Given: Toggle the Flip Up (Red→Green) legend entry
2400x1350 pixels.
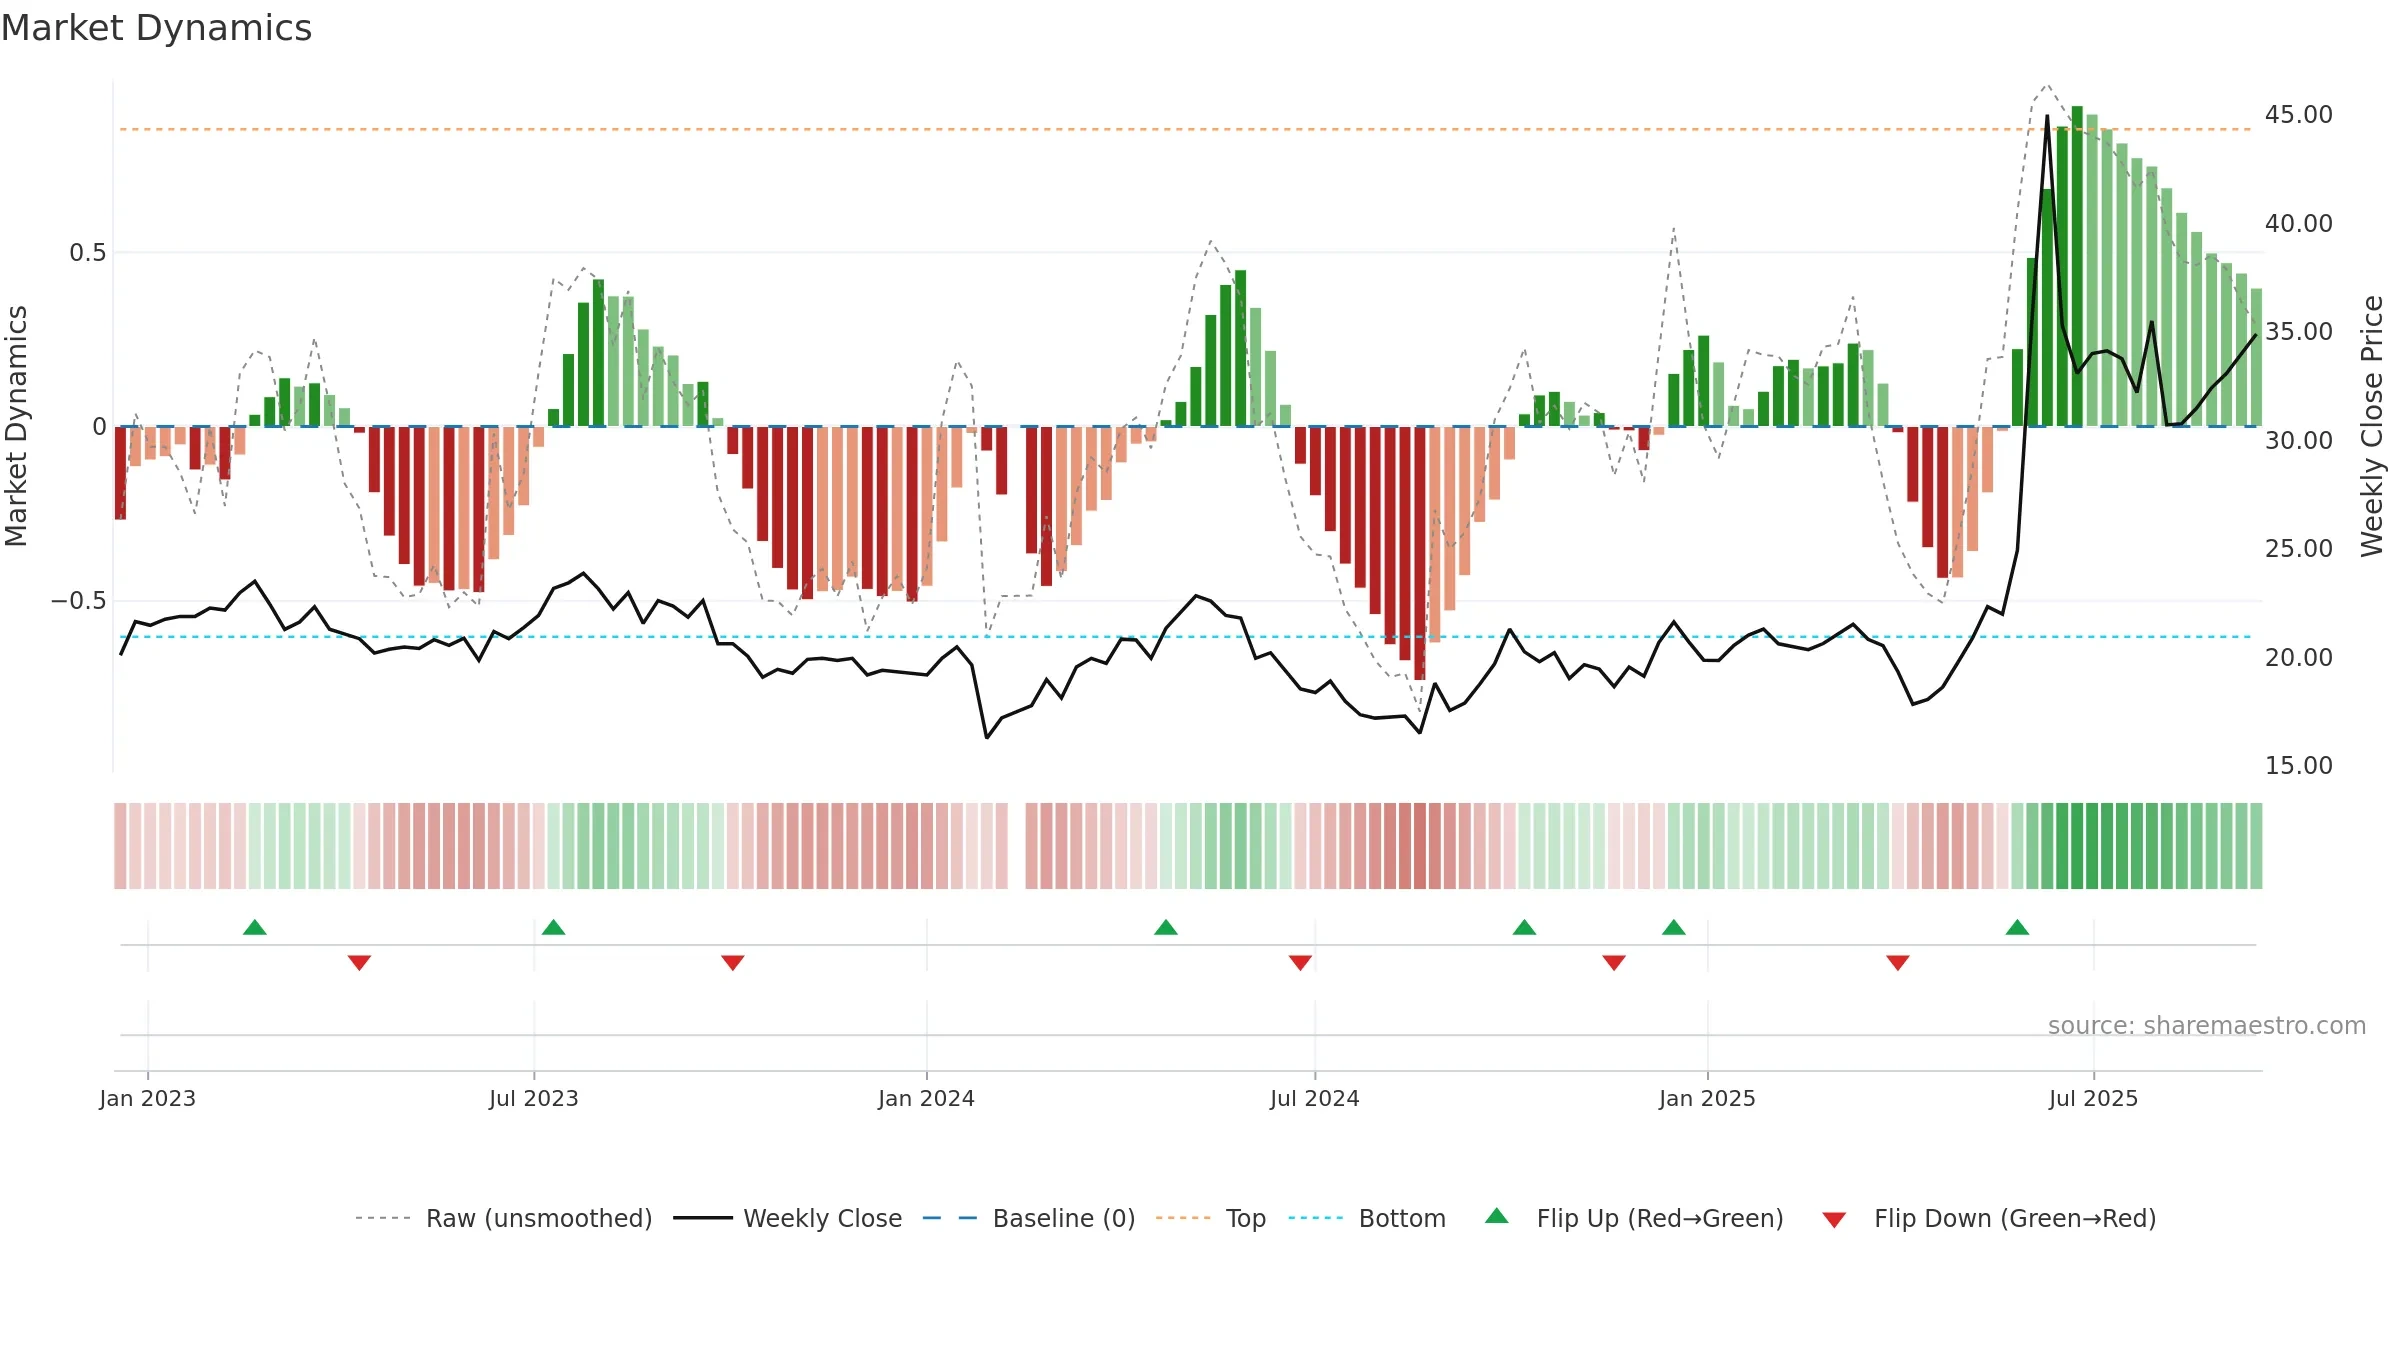Looking at the screenshot, I should (1634, 1218).
